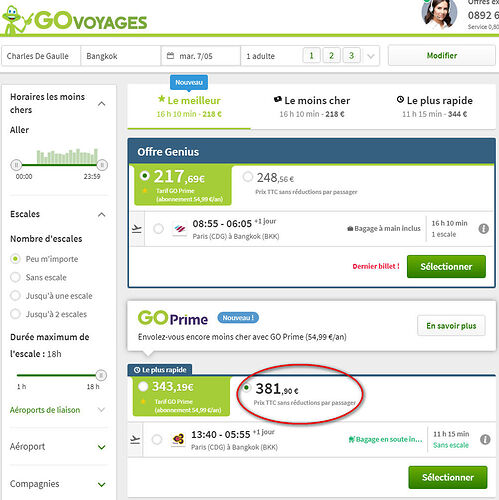Click the GO Prime logo

[173, 318]
